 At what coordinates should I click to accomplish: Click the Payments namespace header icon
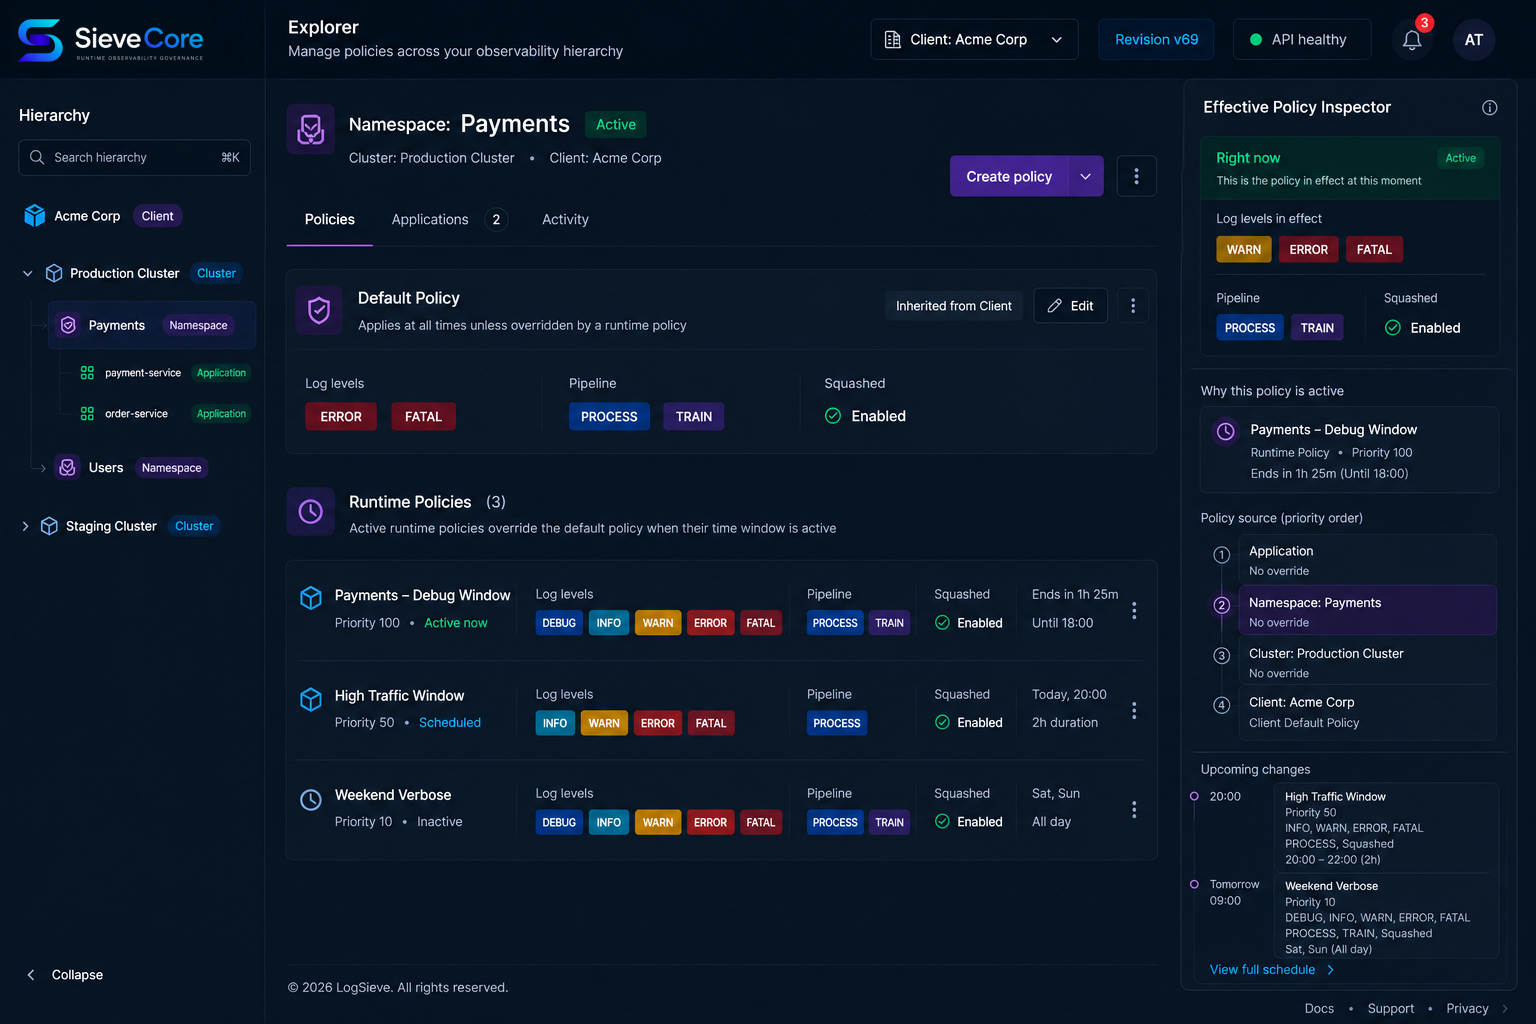coord(311,129)
